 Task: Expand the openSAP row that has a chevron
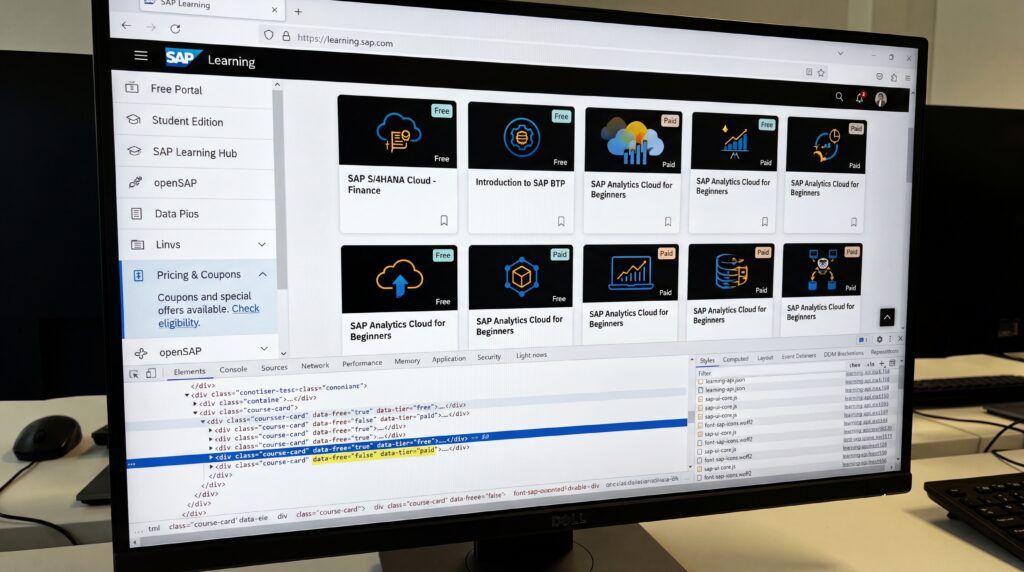click(x=264, y=349)
